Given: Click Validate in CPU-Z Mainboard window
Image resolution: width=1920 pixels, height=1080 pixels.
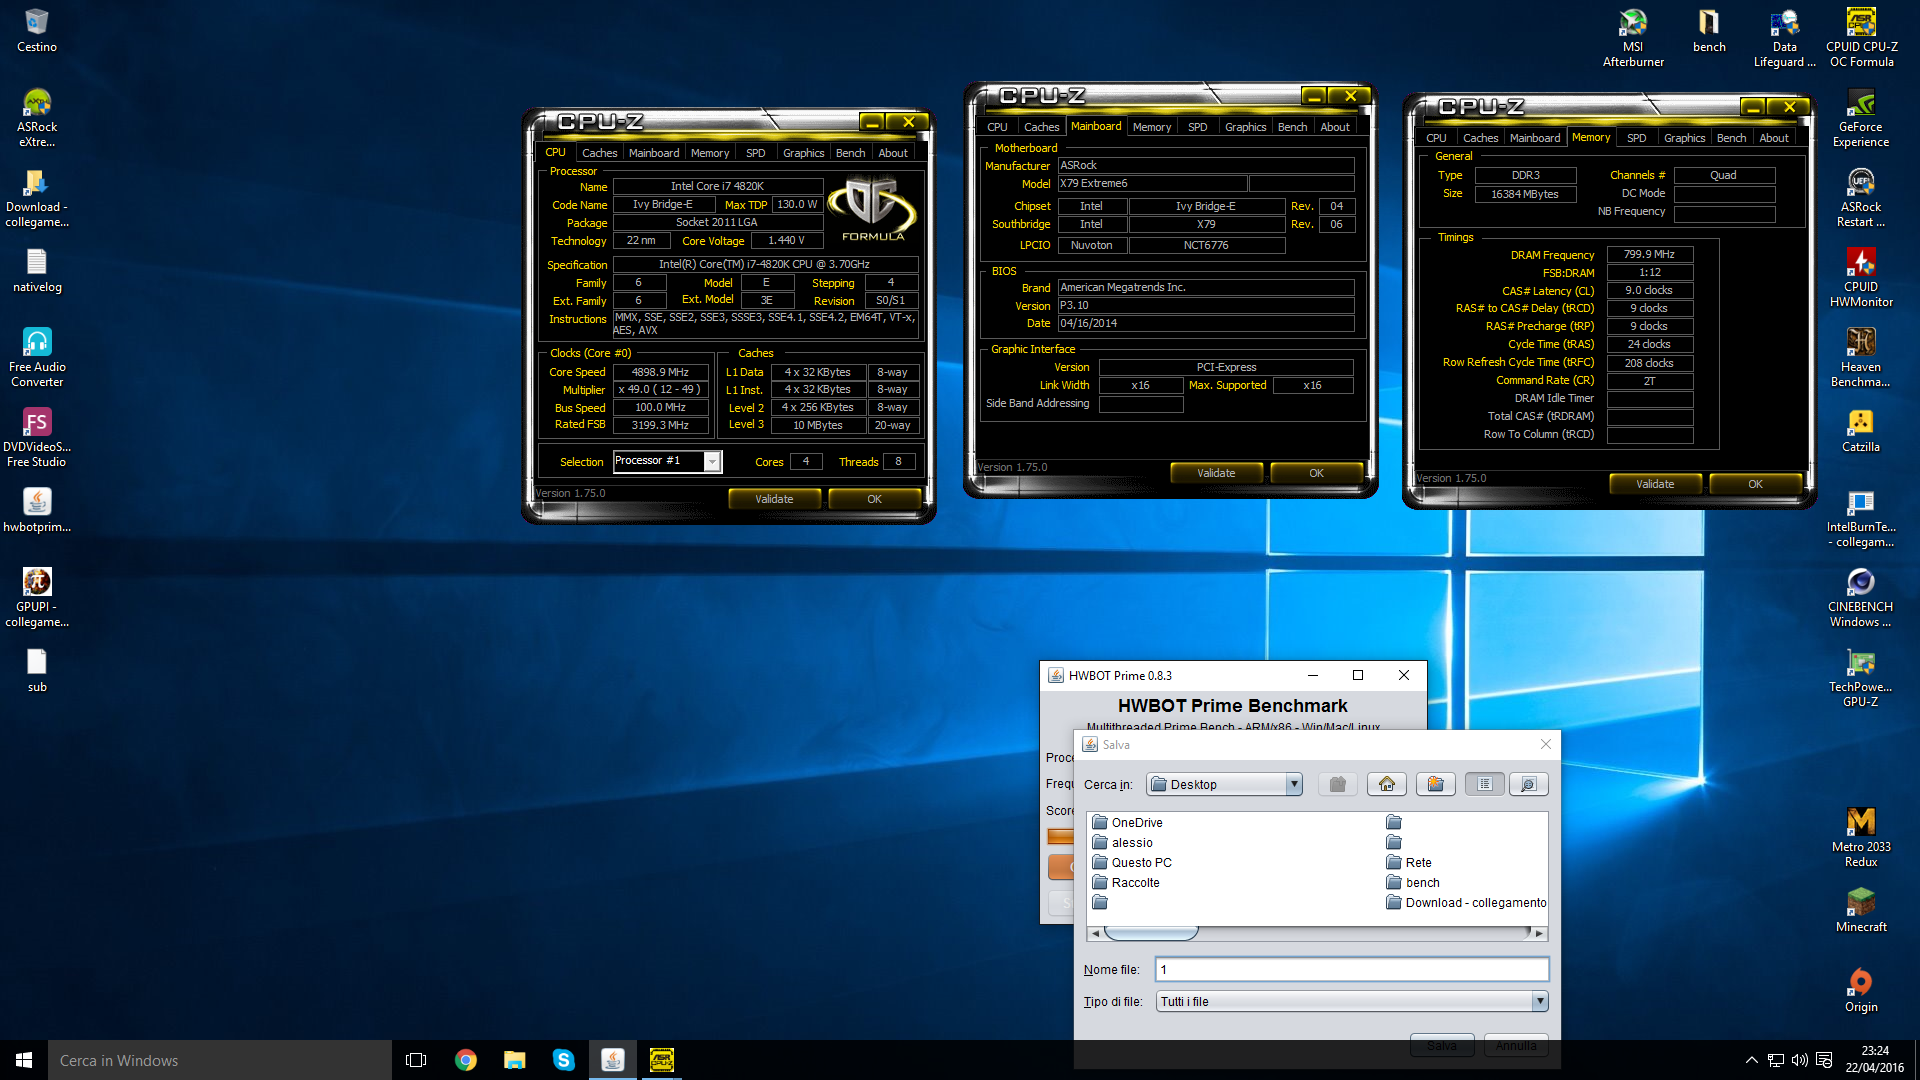Looking at the screenshot, I should click(x=1216, y=473).
